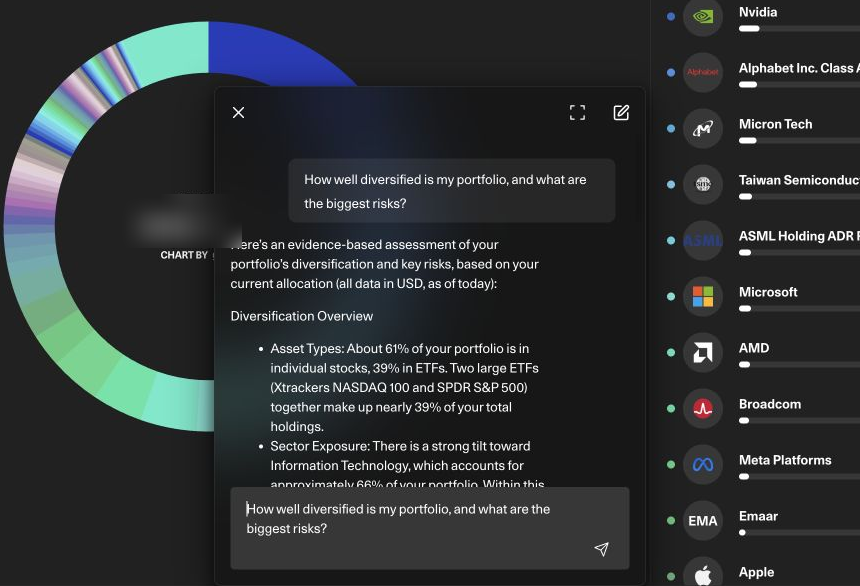Image resolution: width=860 pixels, height=586 pixels.
Task: Select the Broadcom holding name
Action: tap(770, 404)
